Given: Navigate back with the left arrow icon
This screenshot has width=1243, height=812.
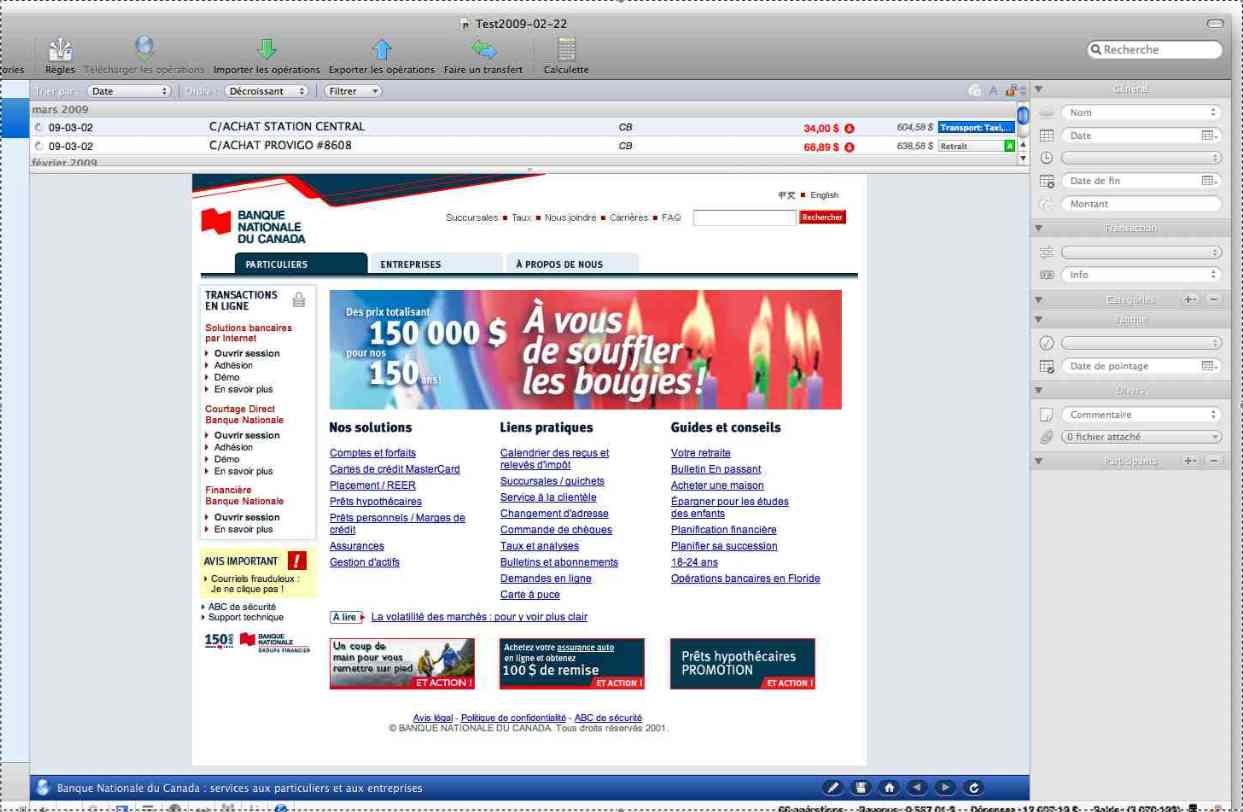Looking at the screenshot, I should tap(917, 788).
